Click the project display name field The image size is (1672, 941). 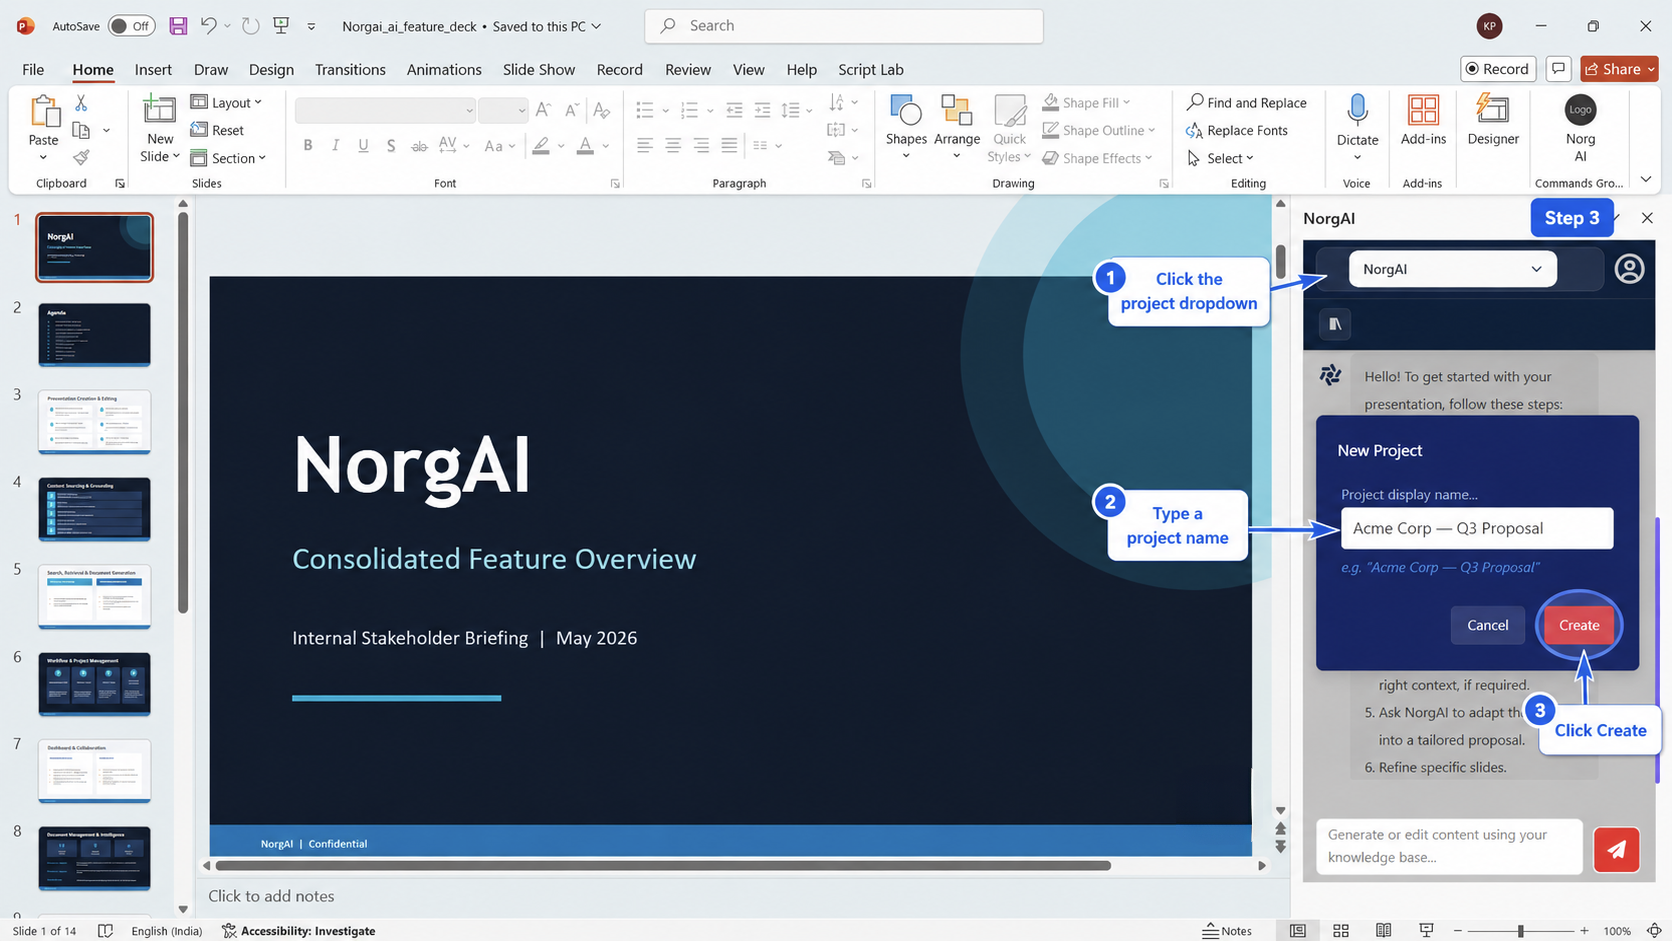coord(1476,528)
